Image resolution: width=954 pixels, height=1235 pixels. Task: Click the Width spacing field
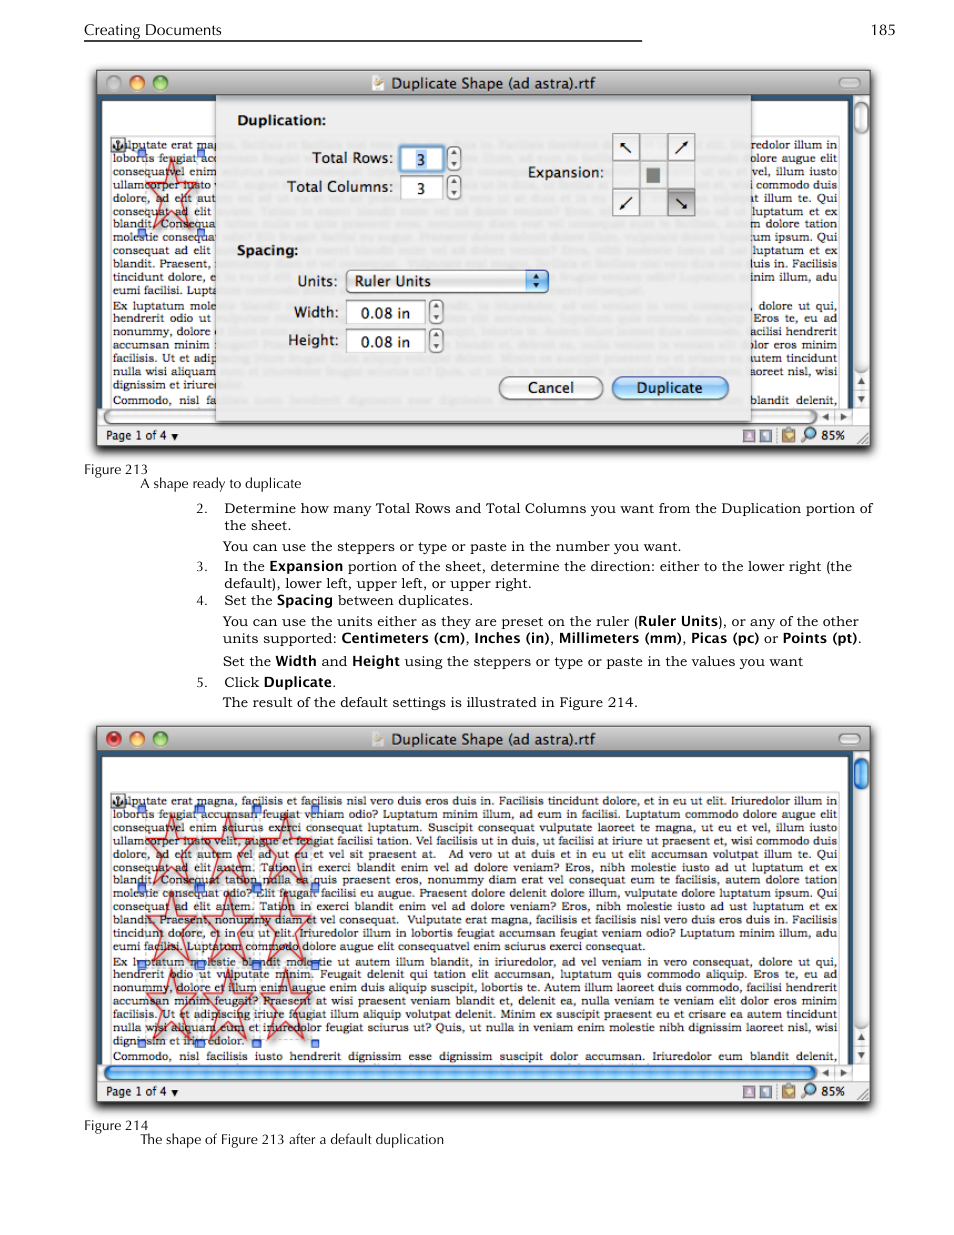point(385,313)
